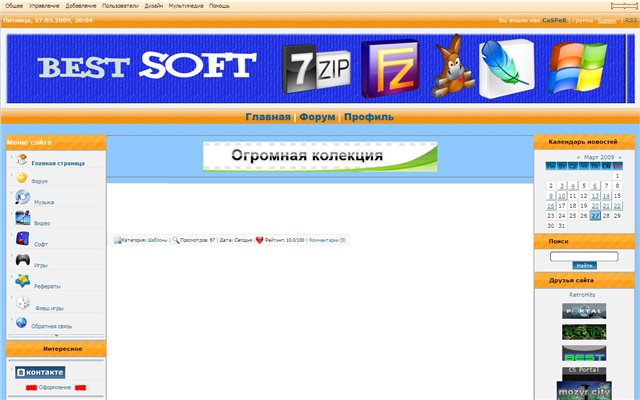This screenshot has height=400, width=640.
Task: Click the Видео icon in site menu
Action: pos(22,218)
